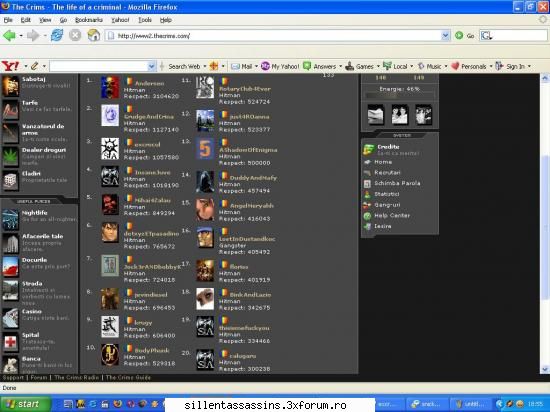
Task: Click the Windows start button
Action: 24,404
